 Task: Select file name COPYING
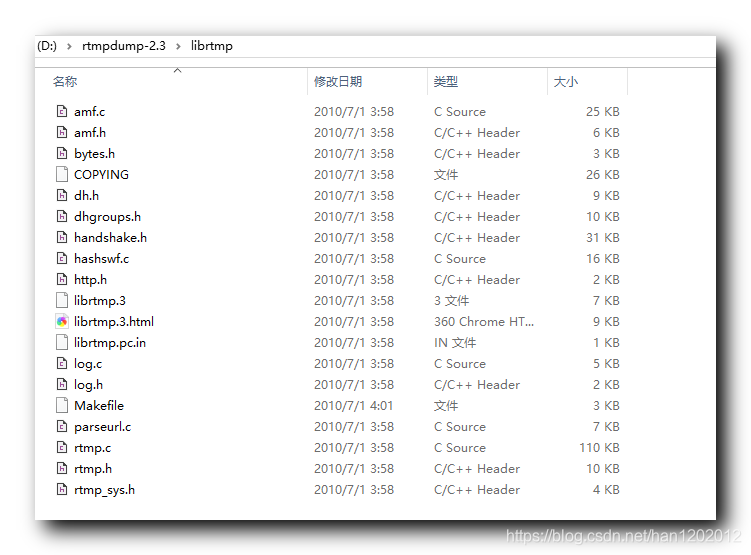[102, 175]
